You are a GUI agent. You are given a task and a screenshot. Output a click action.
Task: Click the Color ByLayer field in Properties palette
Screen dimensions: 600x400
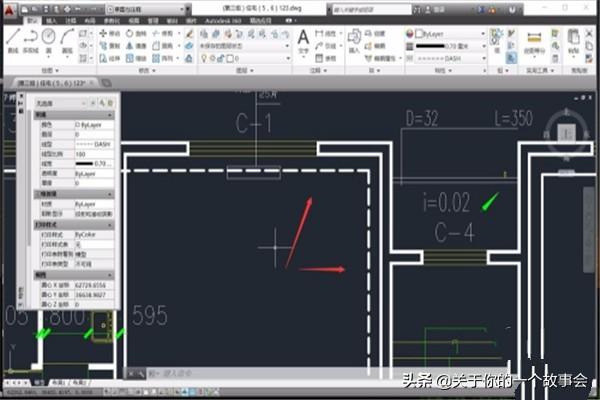pyautogui.click(x=93, y=125)
